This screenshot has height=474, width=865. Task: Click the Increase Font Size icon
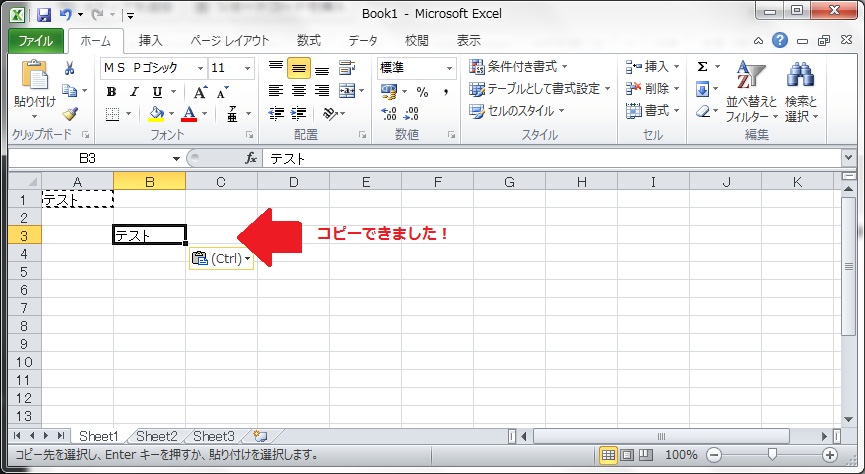point(200,92)
